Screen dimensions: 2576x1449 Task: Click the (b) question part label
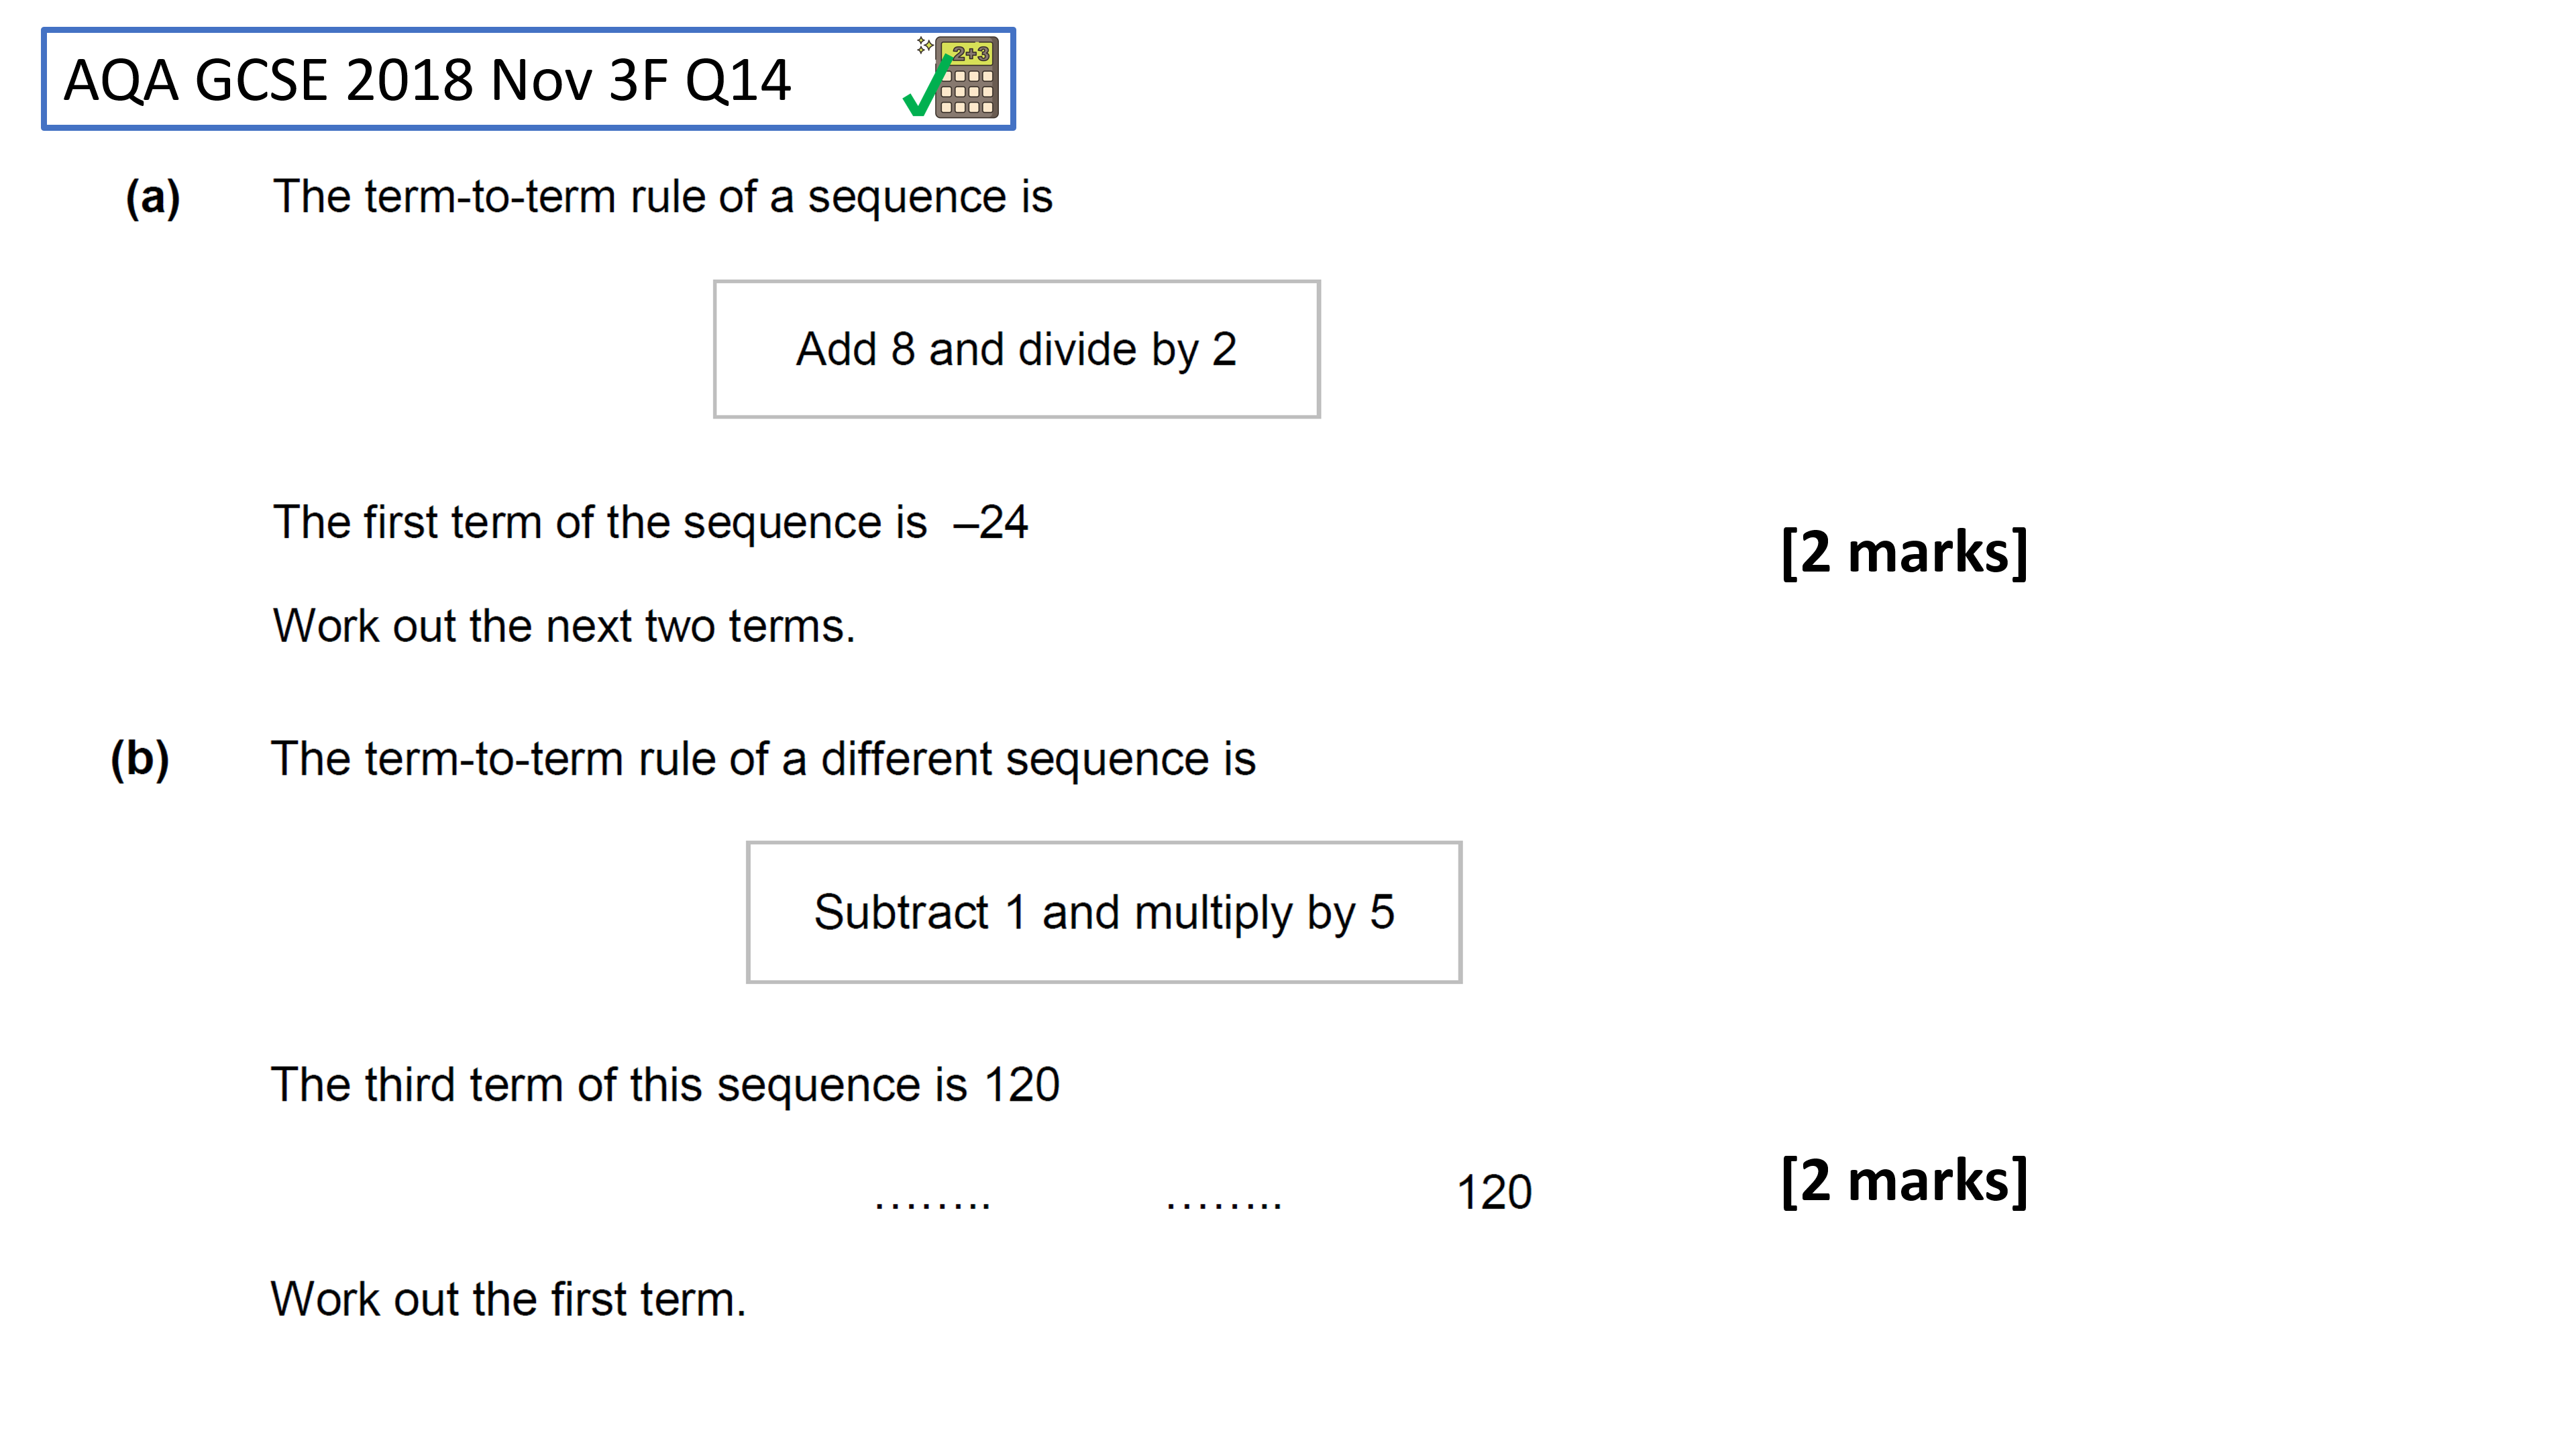[140, 759]
